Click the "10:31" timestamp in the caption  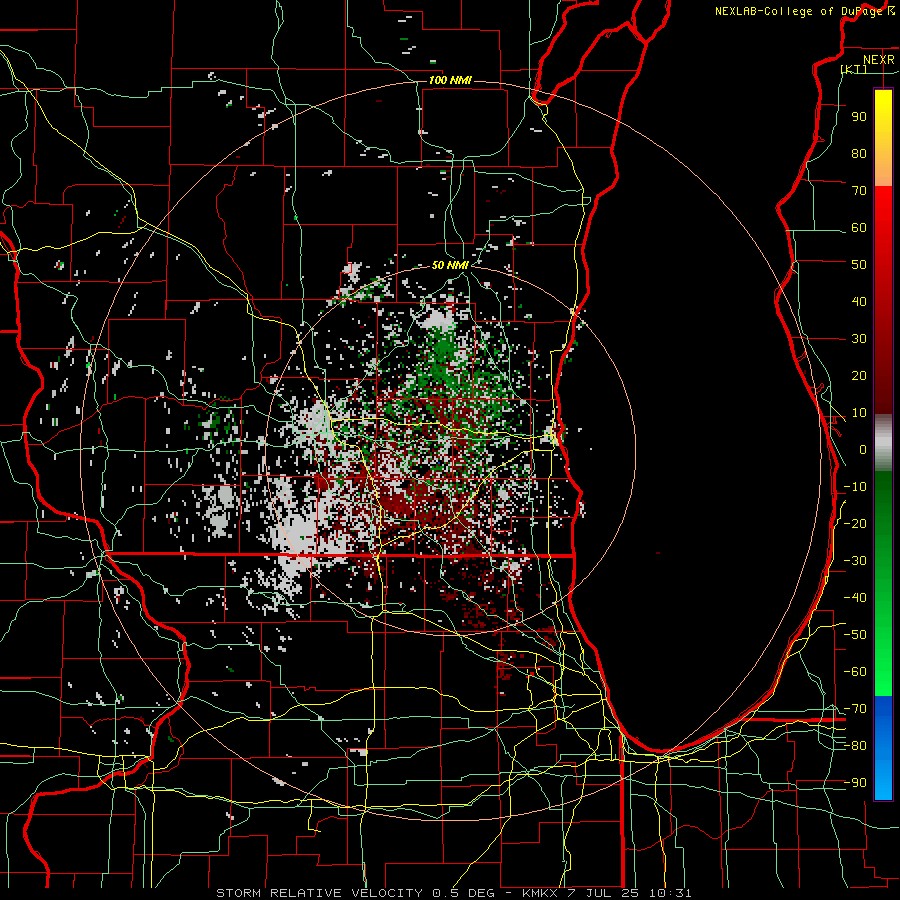pyautogui.click(x=671, y=893)
